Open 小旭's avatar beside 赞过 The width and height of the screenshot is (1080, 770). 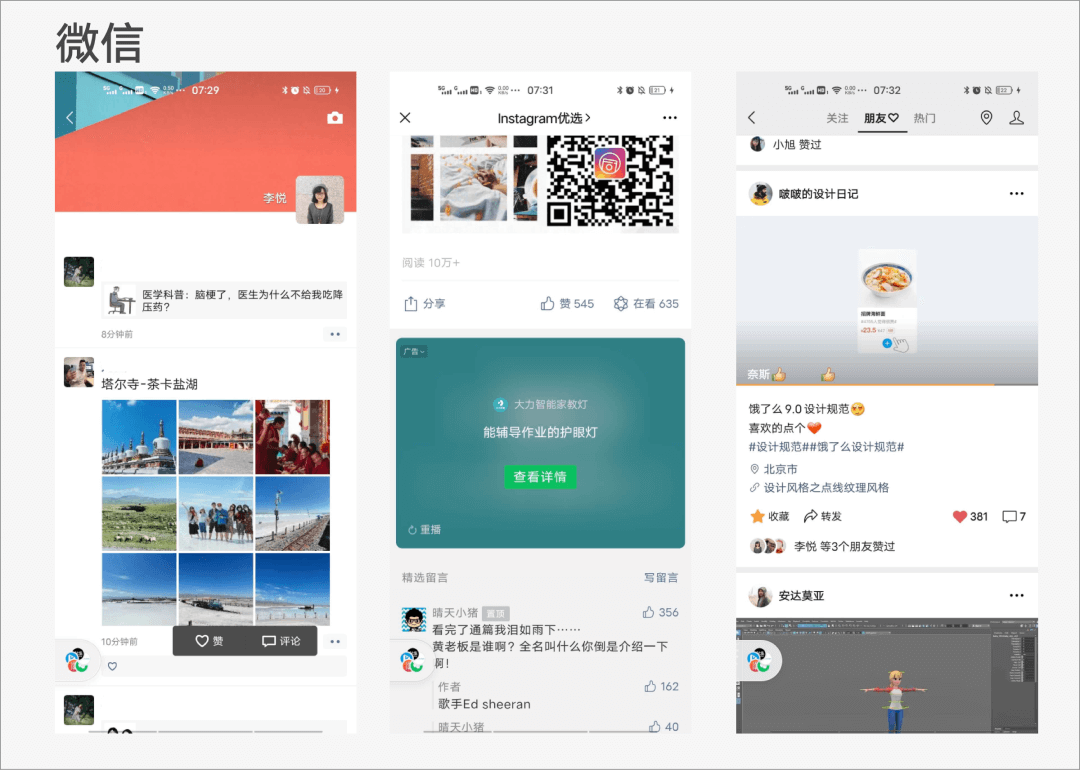pyautogui.click(x=757, y=144)
